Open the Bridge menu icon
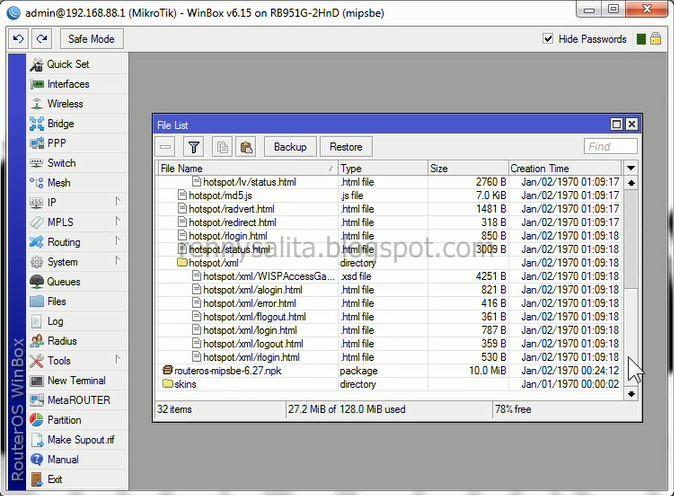The height and width of the screenshot is (496, 674). (37, 124)
